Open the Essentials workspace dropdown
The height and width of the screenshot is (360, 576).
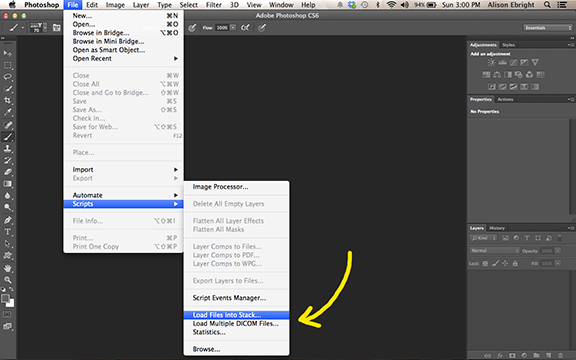tap(548, 28)
